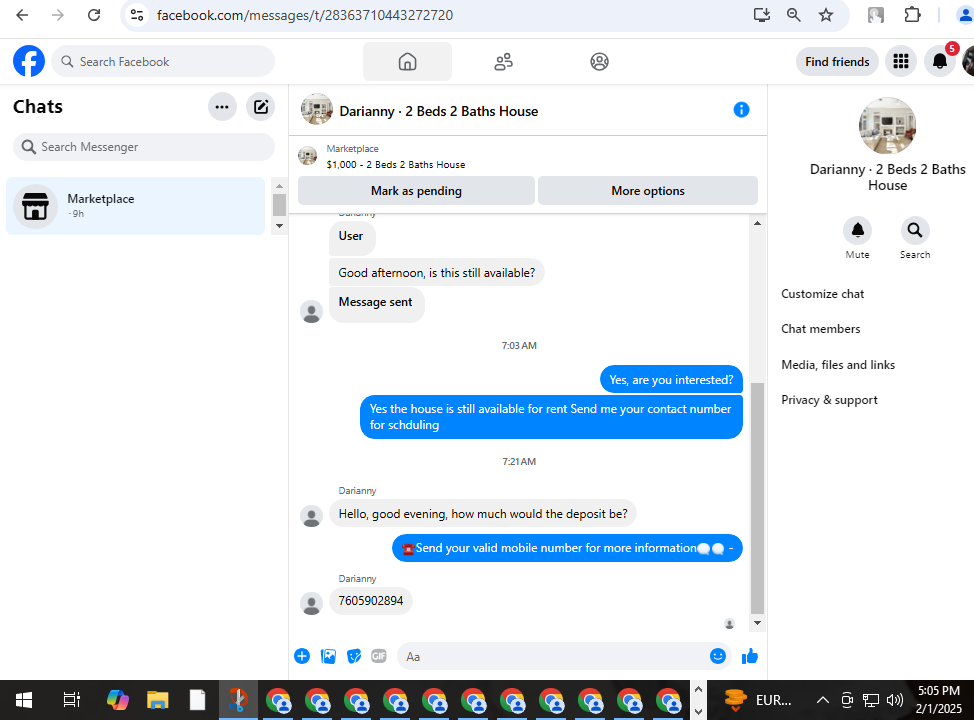Search in conversation magnifier icon
Image resolution: width=974 pixels, height=720 pixels.
pos(915,230)
